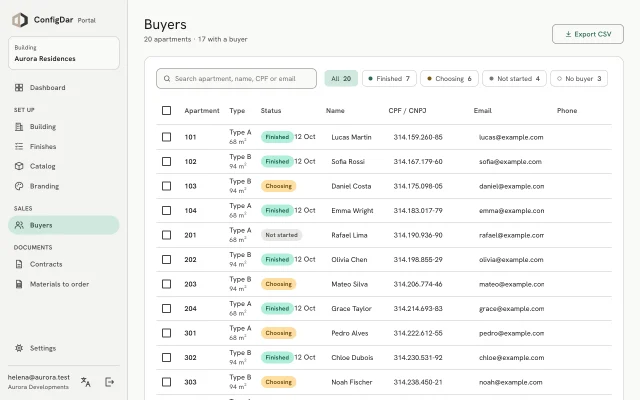
Task: Open the Building setup page
Action: [x=64, y=127]
